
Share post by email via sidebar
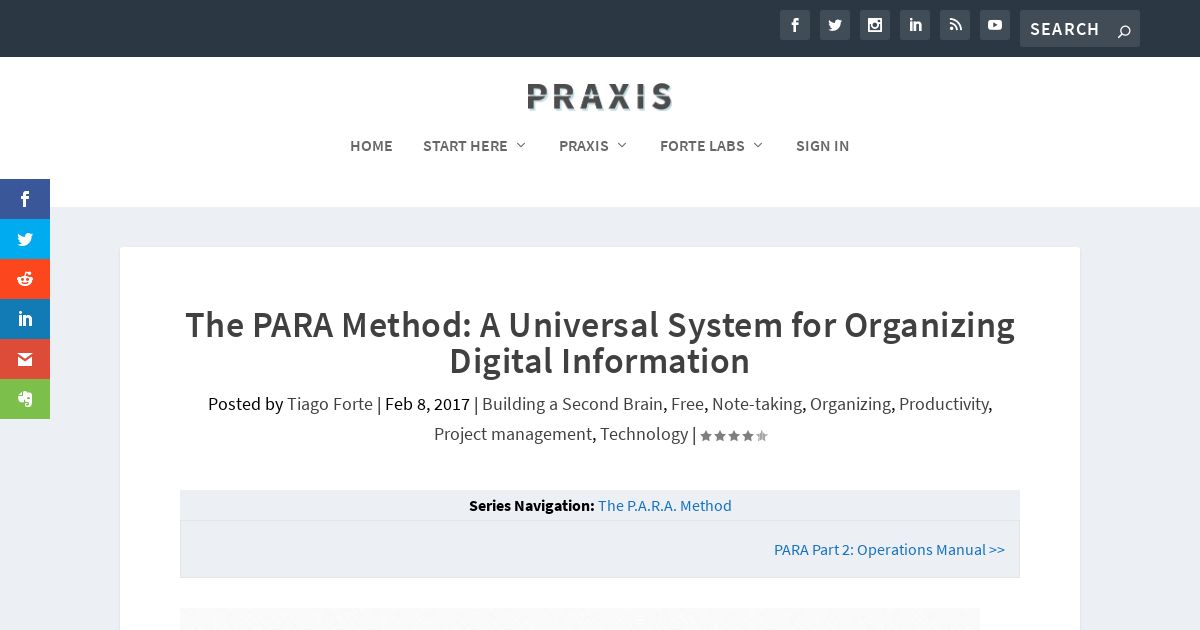point(25,359)
